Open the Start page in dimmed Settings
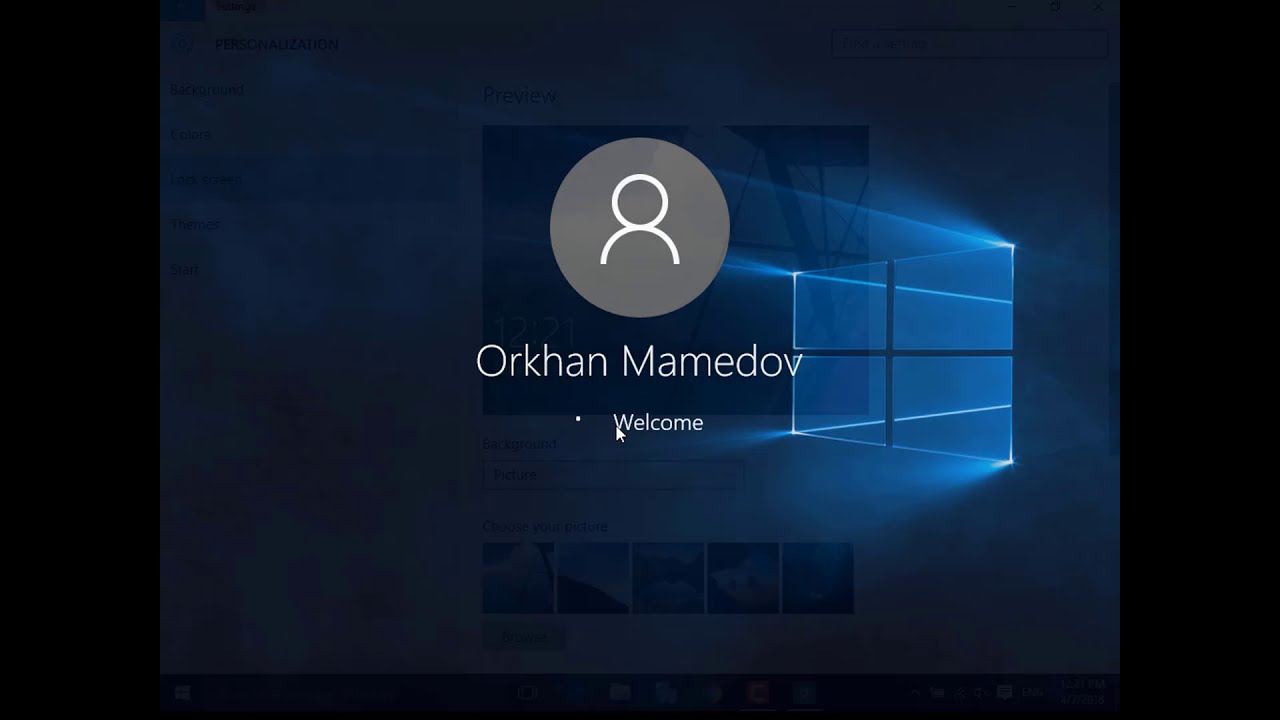1280x720 pixels. click(185, 269)
